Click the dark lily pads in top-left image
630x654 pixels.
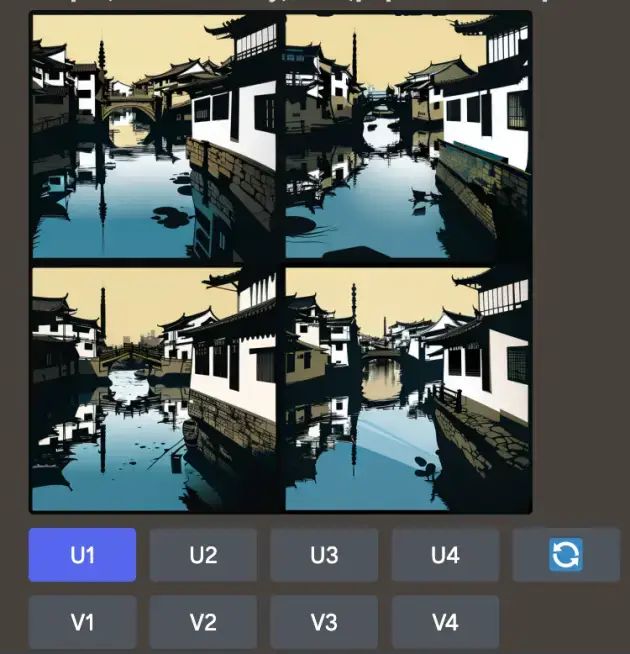[x=170, y=216]
